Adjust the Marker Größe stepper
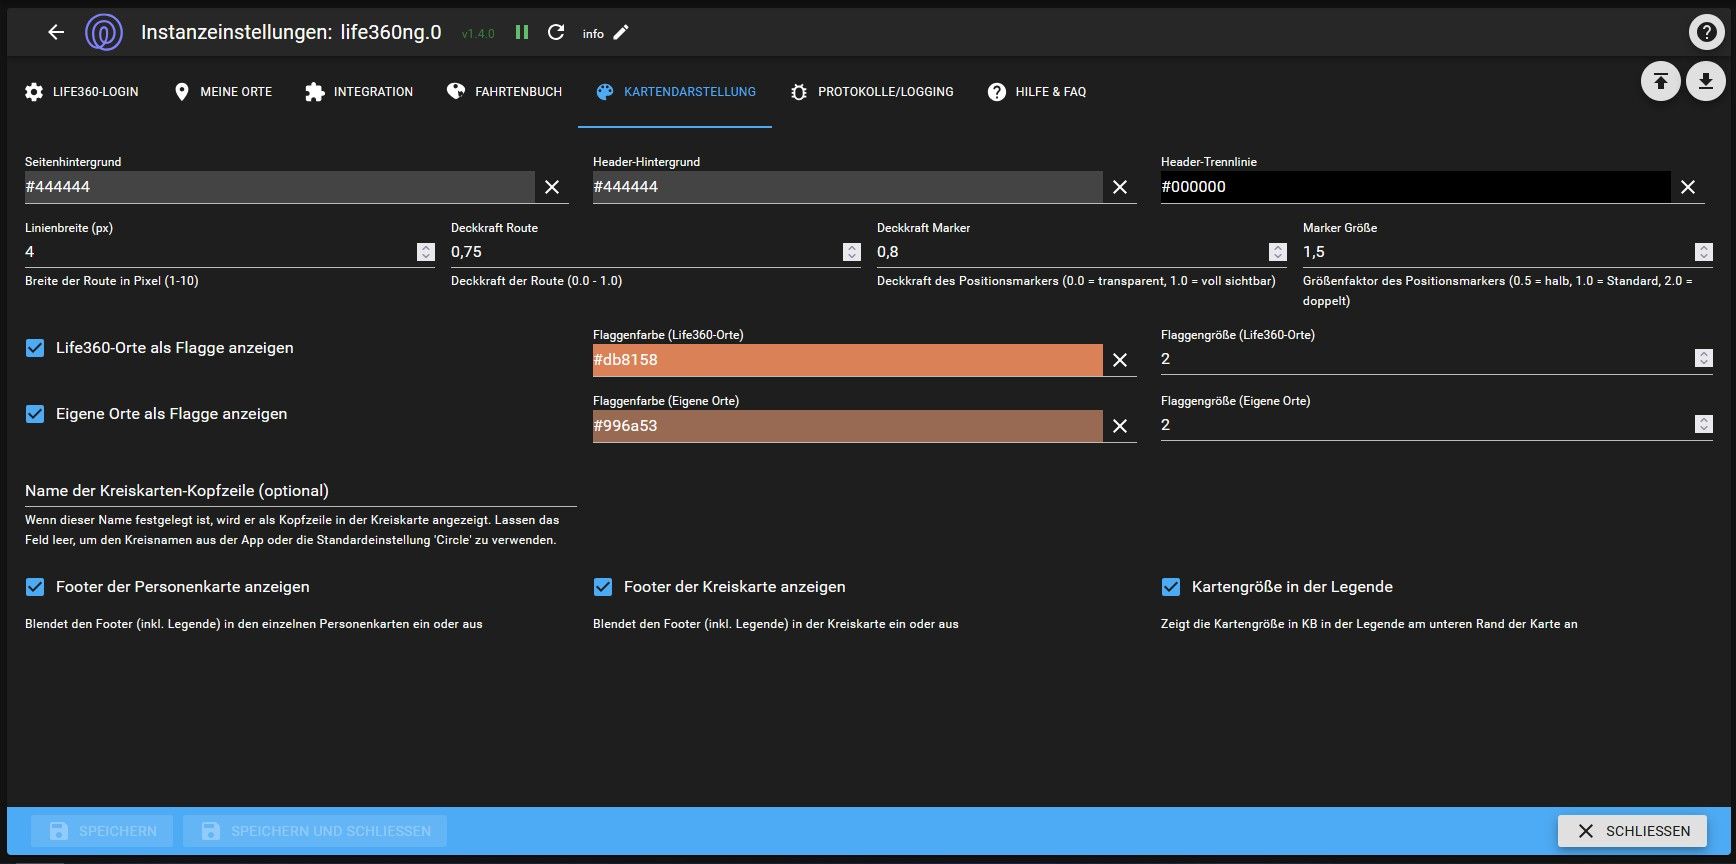The height and width of the screenshot is (864, 1736). pyautogui.click(x=1704, y=252)
